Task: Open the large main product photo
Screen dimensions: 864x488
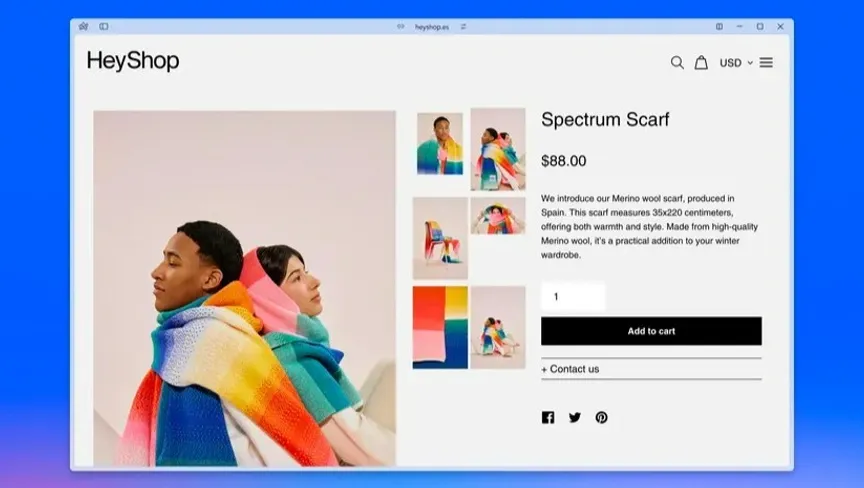Action: pyautogui.click(x=245, y=289)
